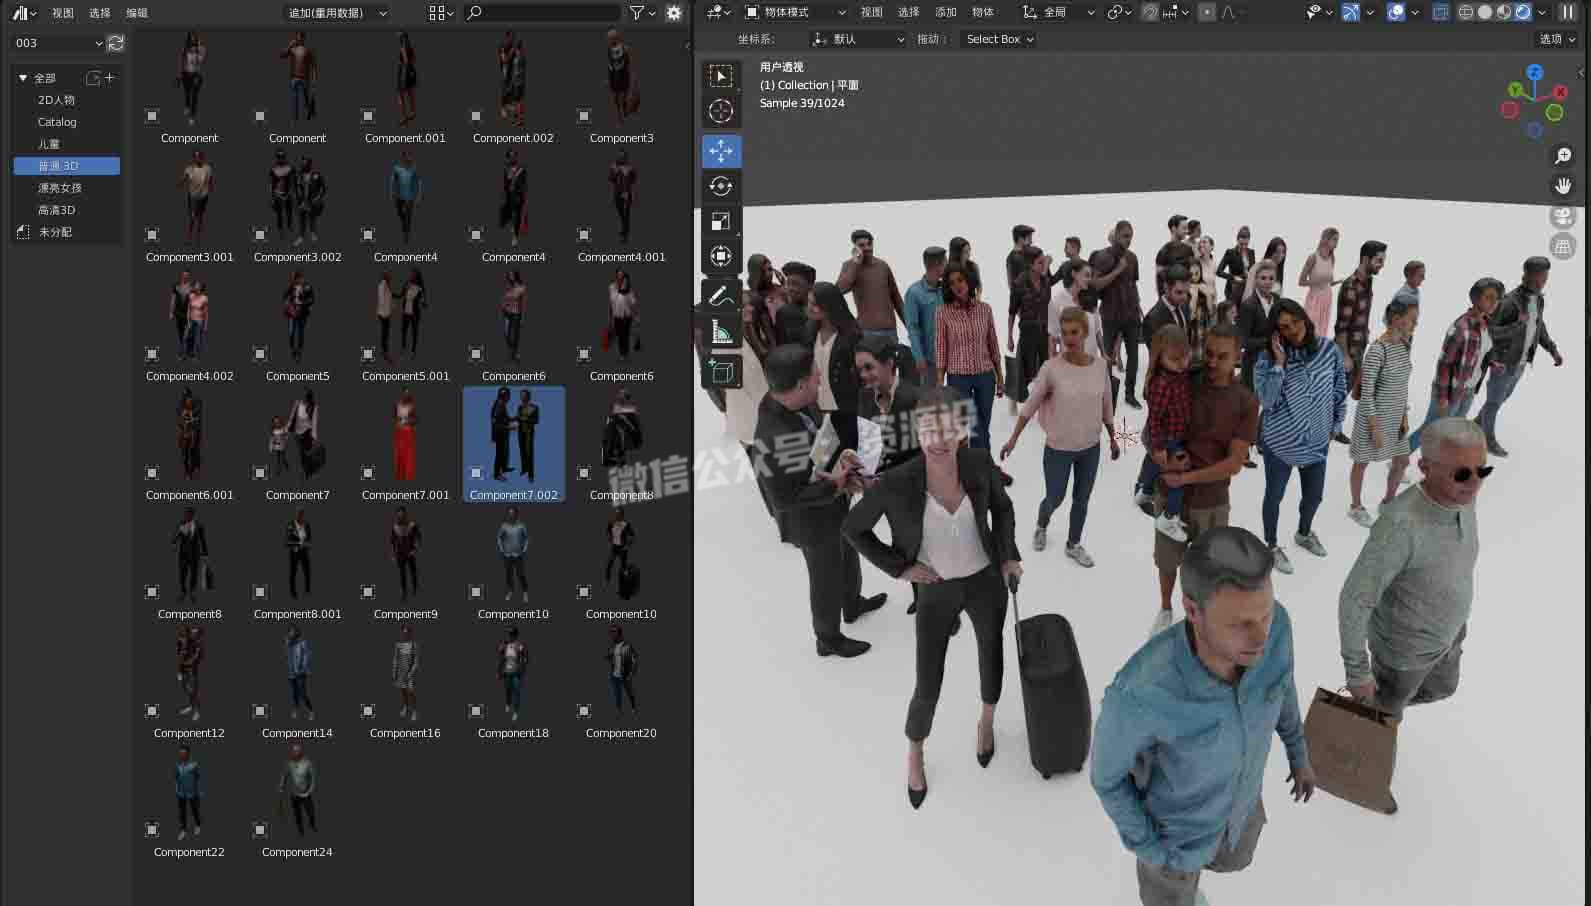Toggle perspective/orthographic grid button
This screenshot has width=1591, height=906.
pos(1562,246)
